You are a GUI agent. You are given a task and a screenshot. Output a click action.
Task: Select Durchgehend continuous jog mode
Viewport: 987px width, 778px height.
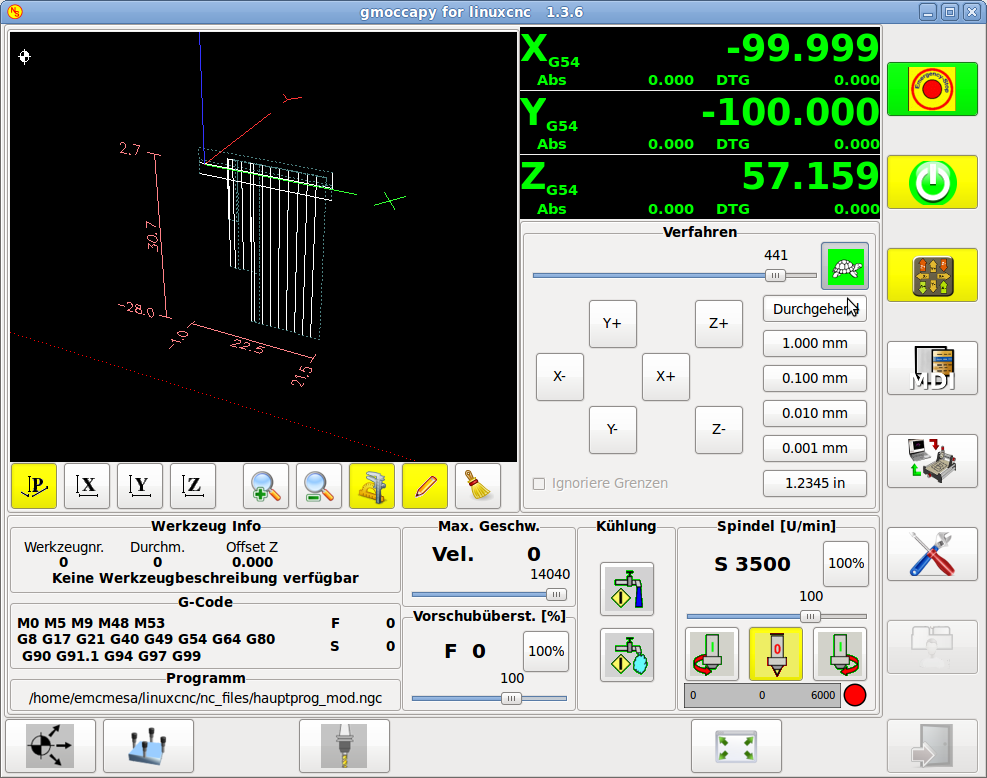(815, 309)
